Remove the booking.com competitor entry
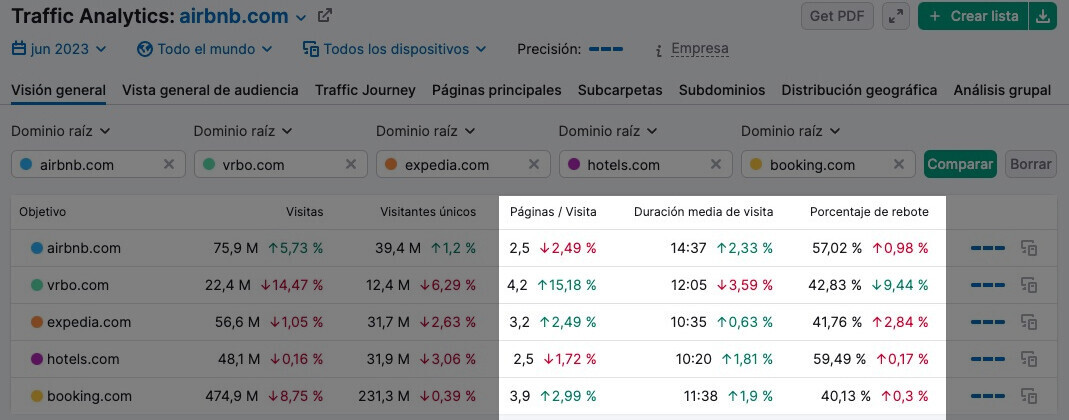The width and height of the screenshot is (1069, 420). tap(899, 165)
